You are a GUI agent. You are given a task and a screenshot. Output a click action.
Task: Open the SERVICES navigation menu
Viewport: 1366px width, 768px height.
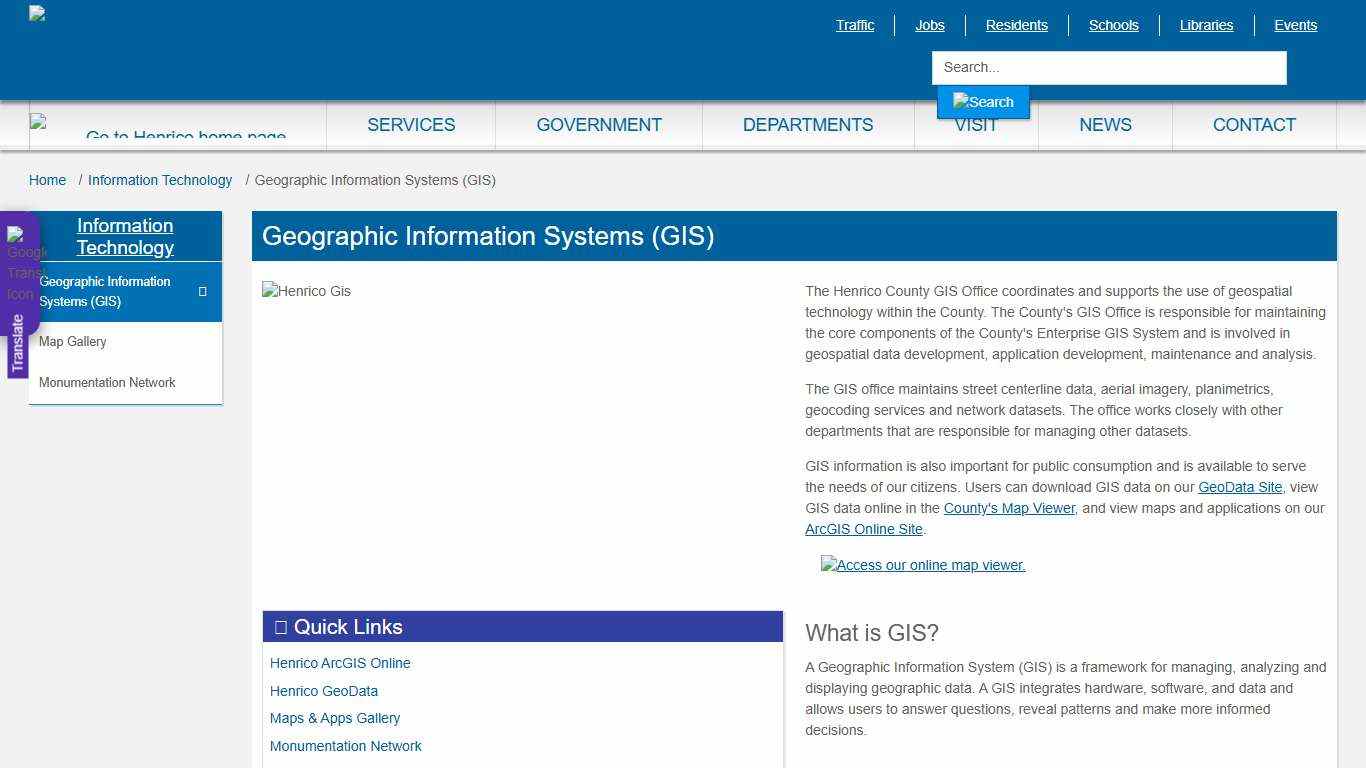pyautogui.click(x=411, y=124)
